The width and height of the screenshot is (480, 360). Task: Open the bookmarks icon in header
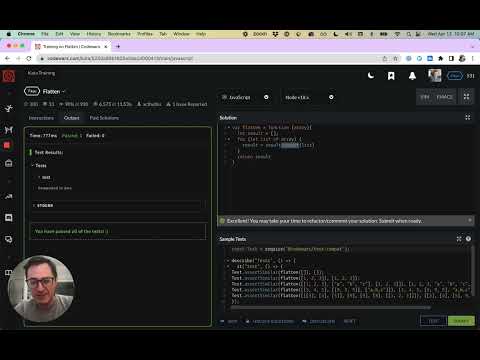391,76
